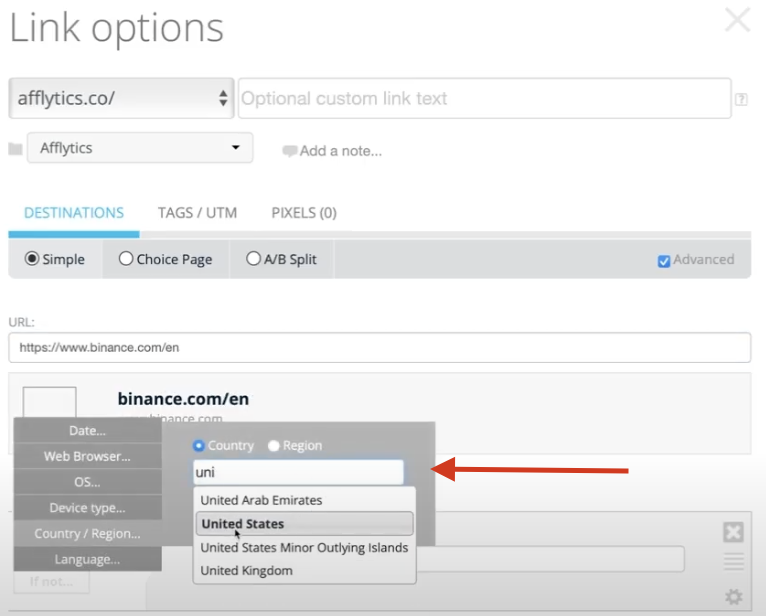Choose the Language... condition
766x616 pixels.
point(87,559)
